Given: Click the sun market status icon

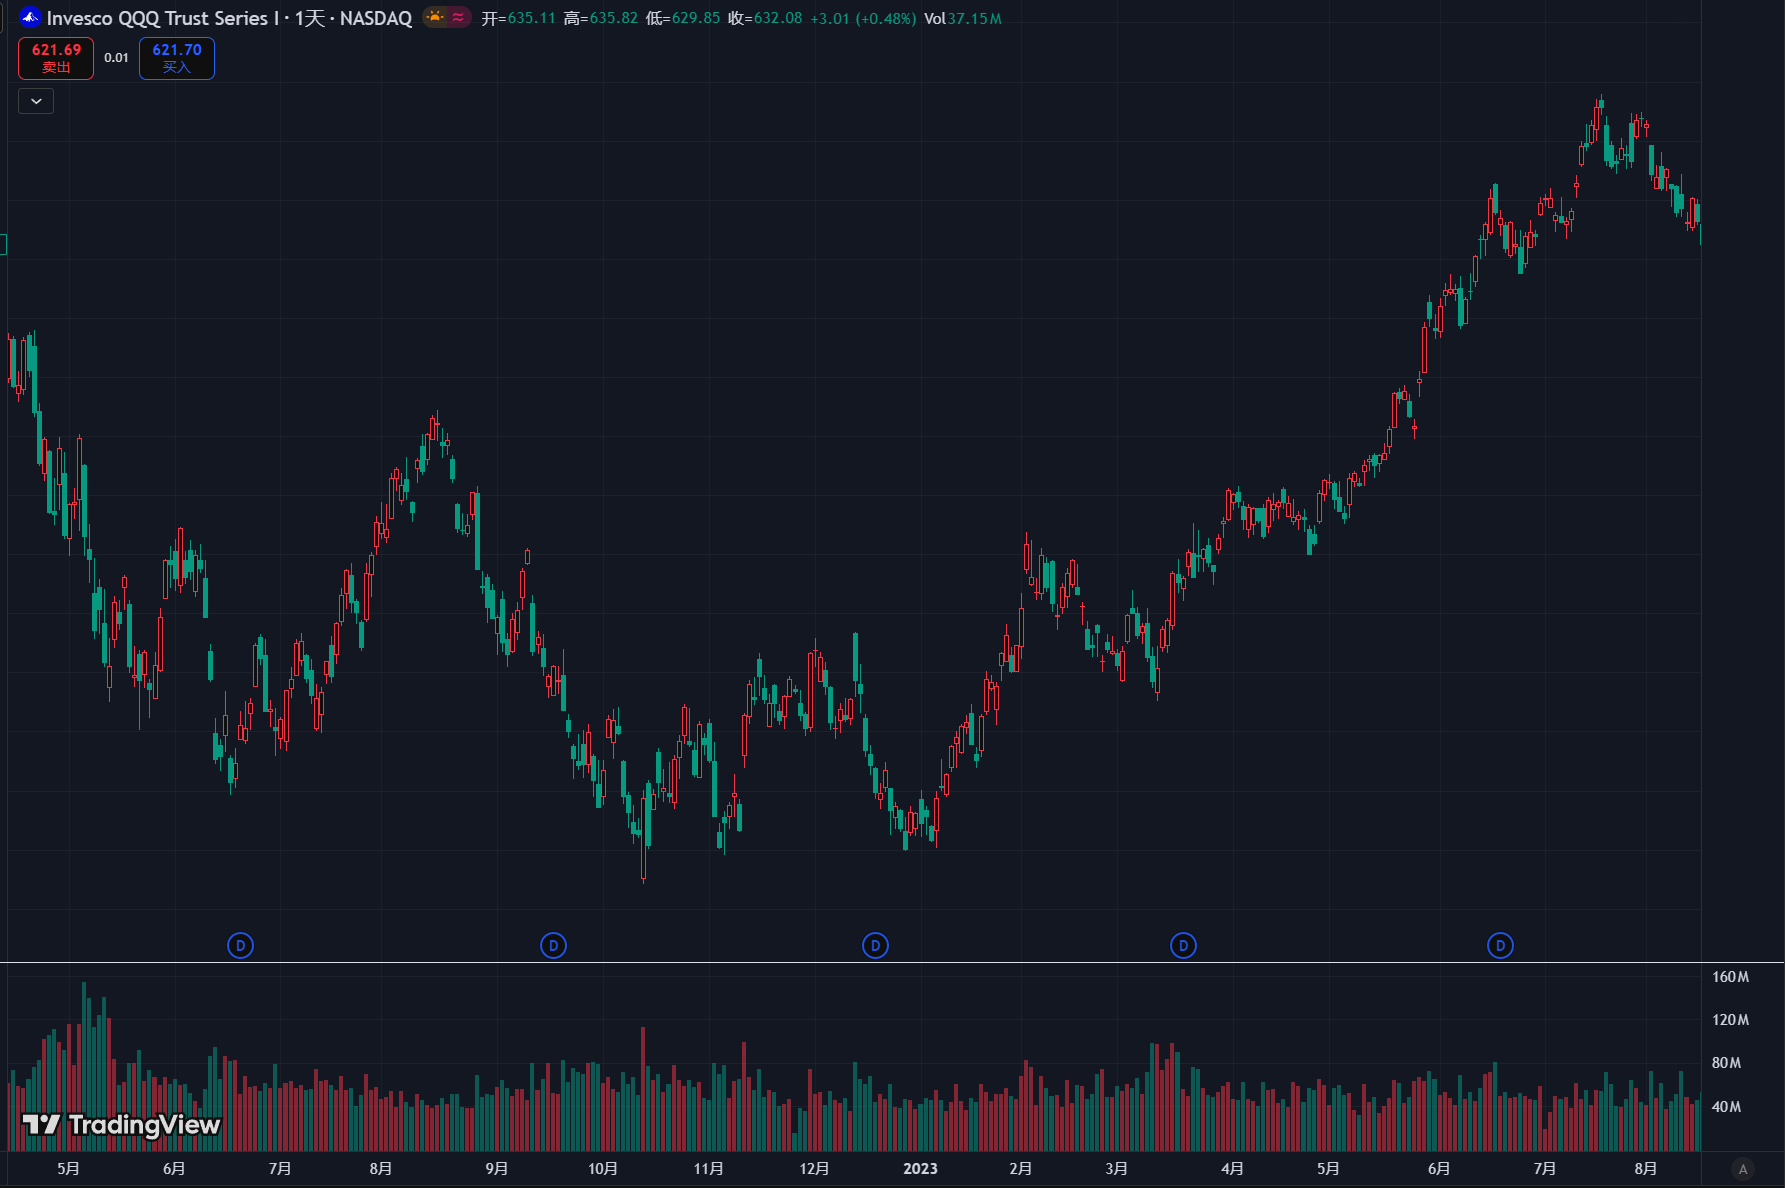Looking at the screenshot, I should (435, 17).
